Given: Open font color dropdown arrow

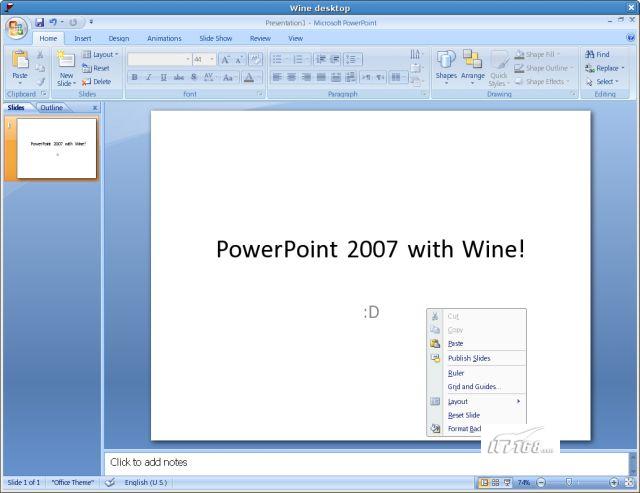Looking at the screenshot, I should pos(259,77).
